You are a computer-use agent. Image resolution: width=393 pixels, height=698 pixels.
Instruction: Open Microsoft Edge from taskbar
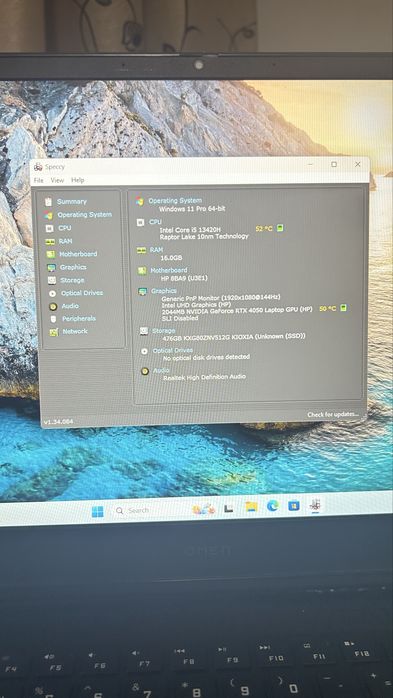click(x=272, y=506)
